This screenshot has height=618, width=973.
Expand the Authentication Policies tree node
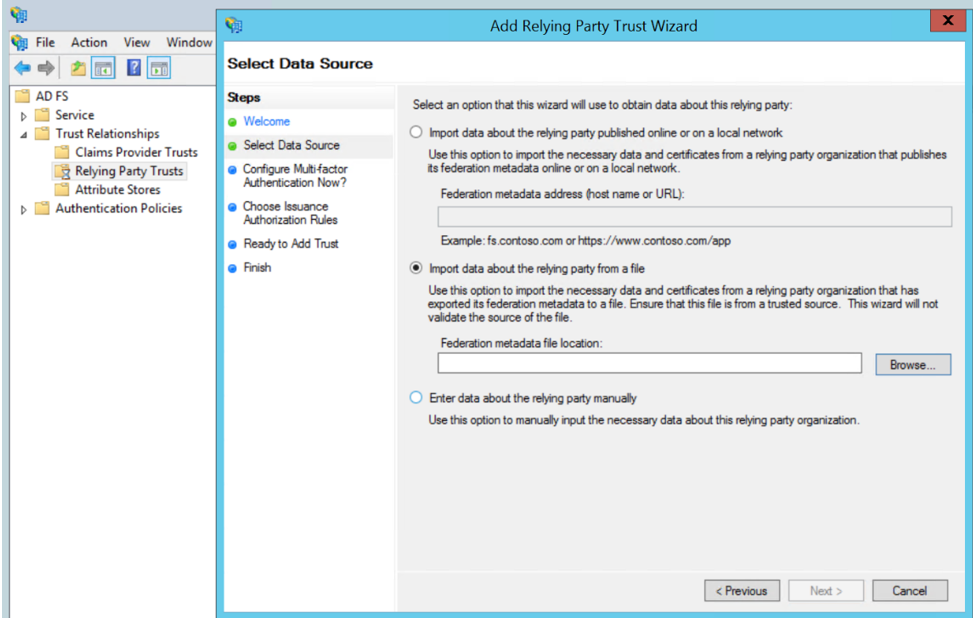(x=23, y=209)
